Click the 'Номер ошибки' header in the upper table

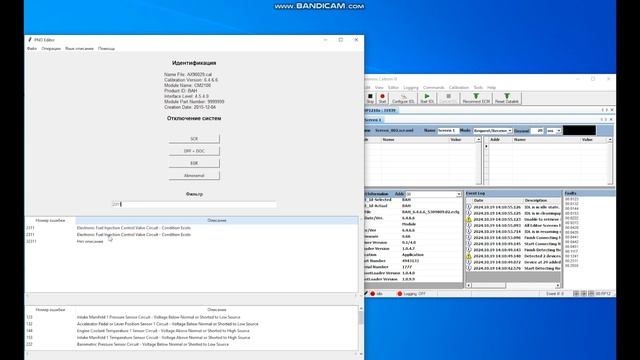[x=50, y=220]
